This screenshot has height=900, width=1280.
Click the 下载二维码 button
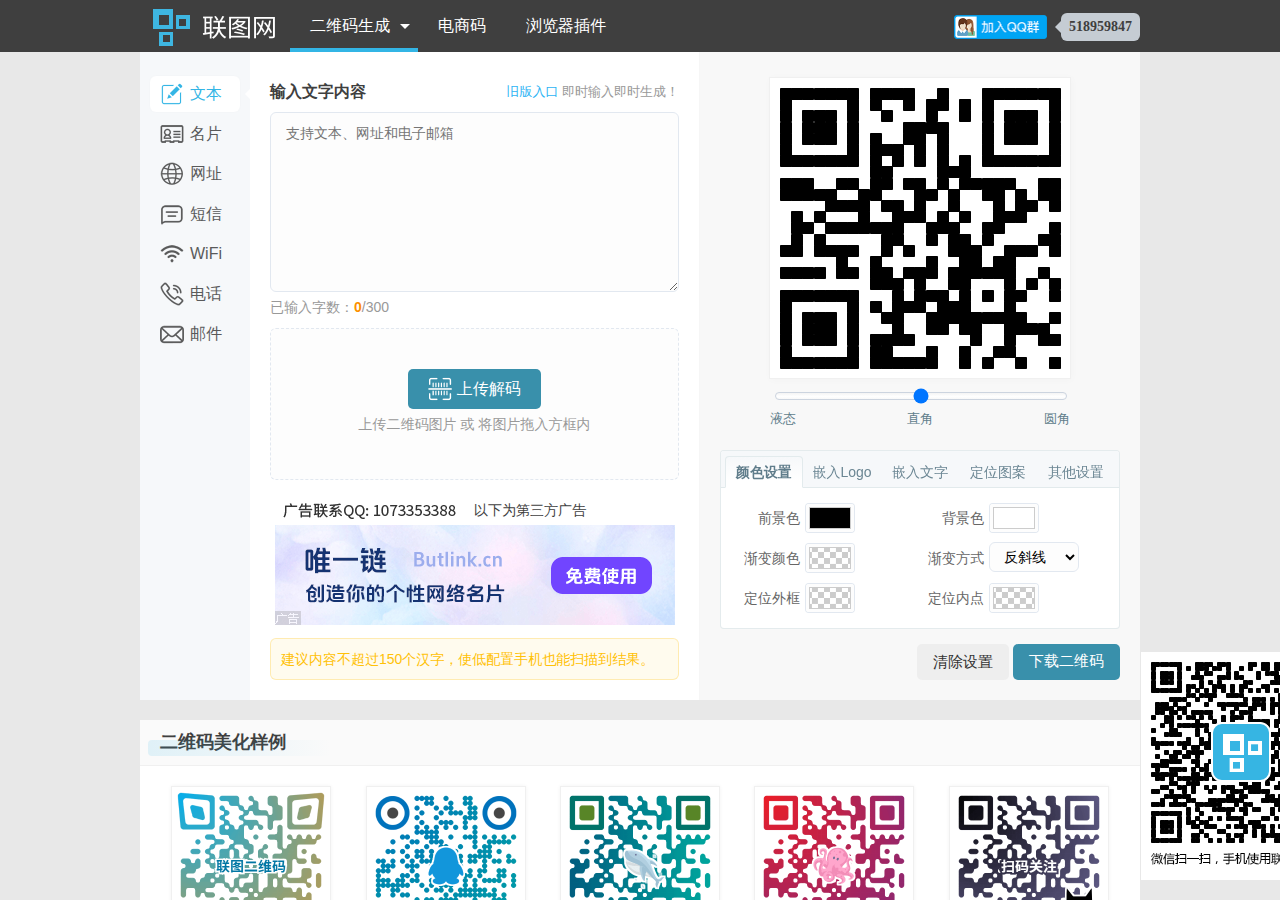(x=1066, y=662)
